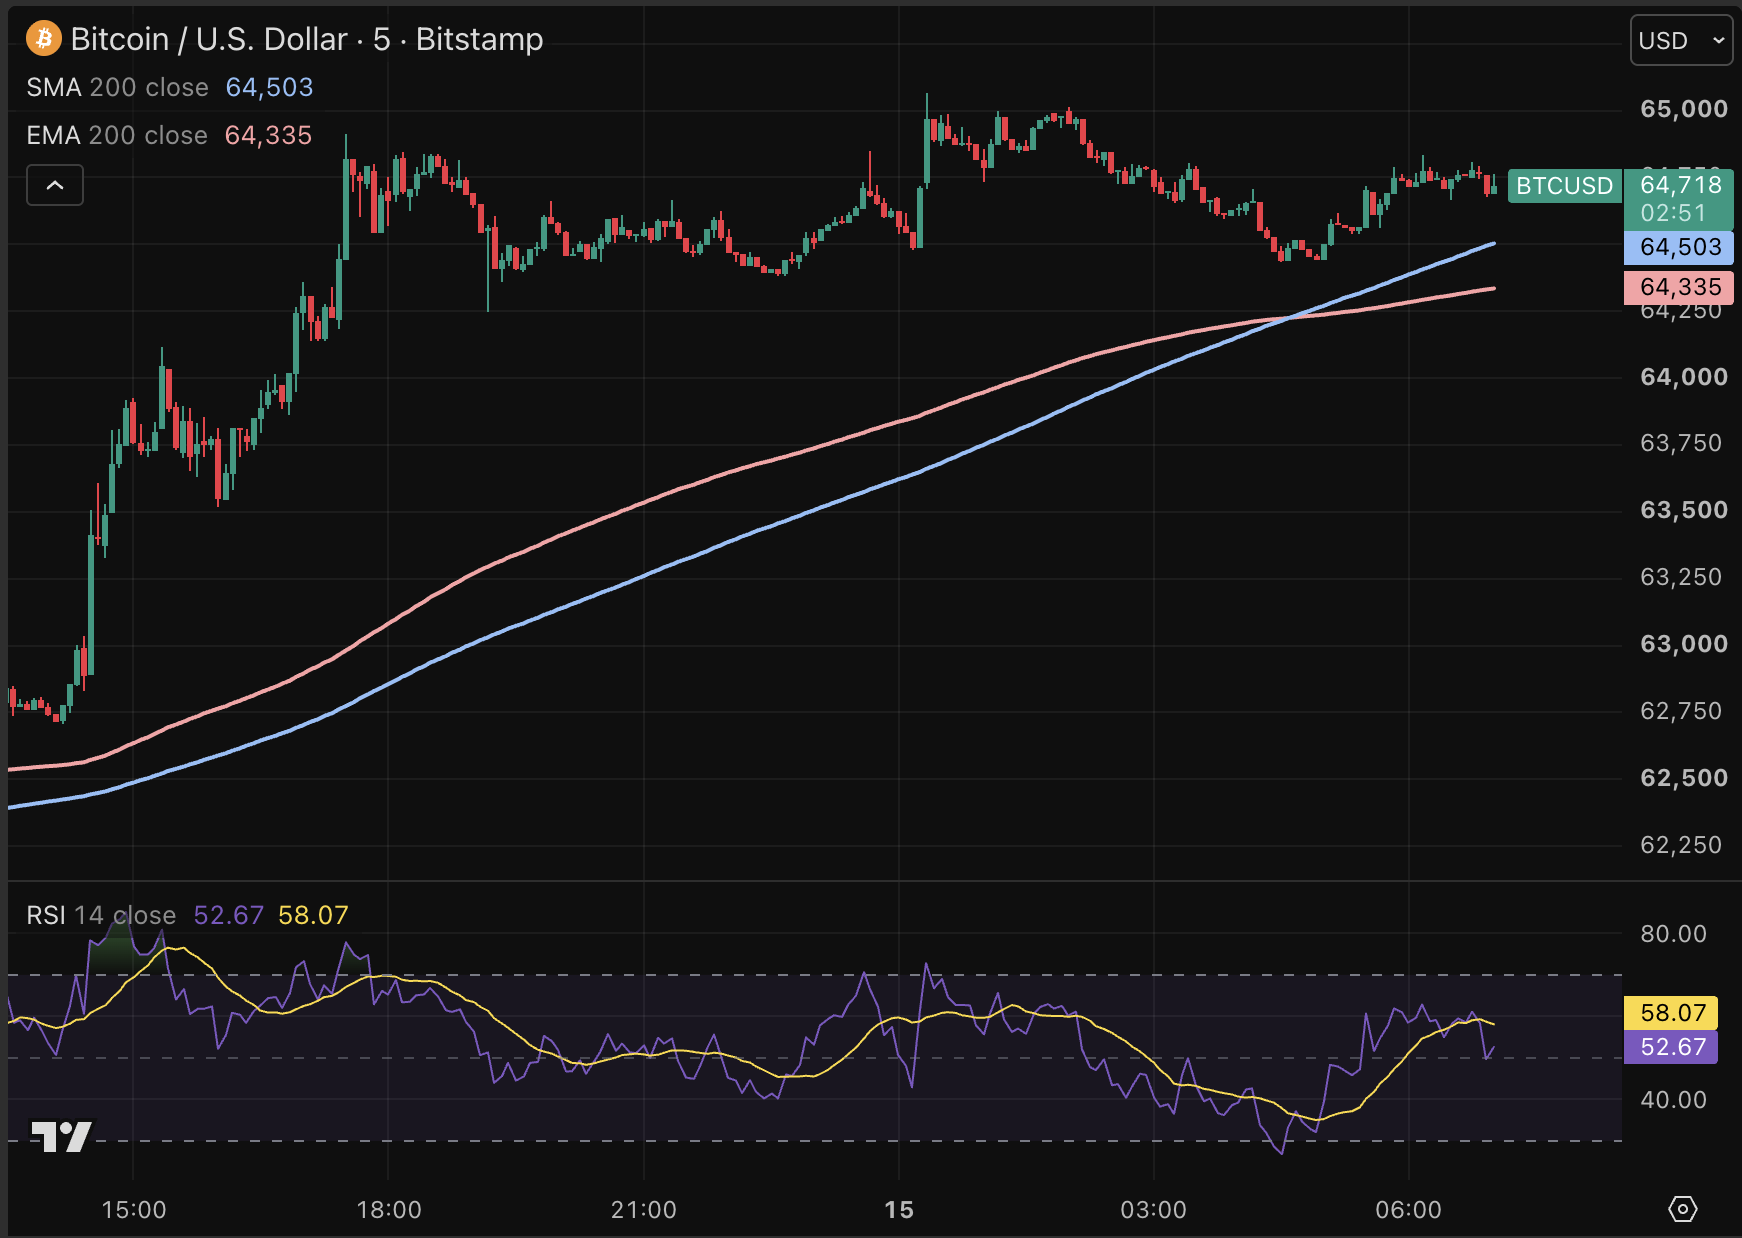Screen dimensions: 1742x1238
Task: Click the 15 date marker on time axis
Action: 899,1210
